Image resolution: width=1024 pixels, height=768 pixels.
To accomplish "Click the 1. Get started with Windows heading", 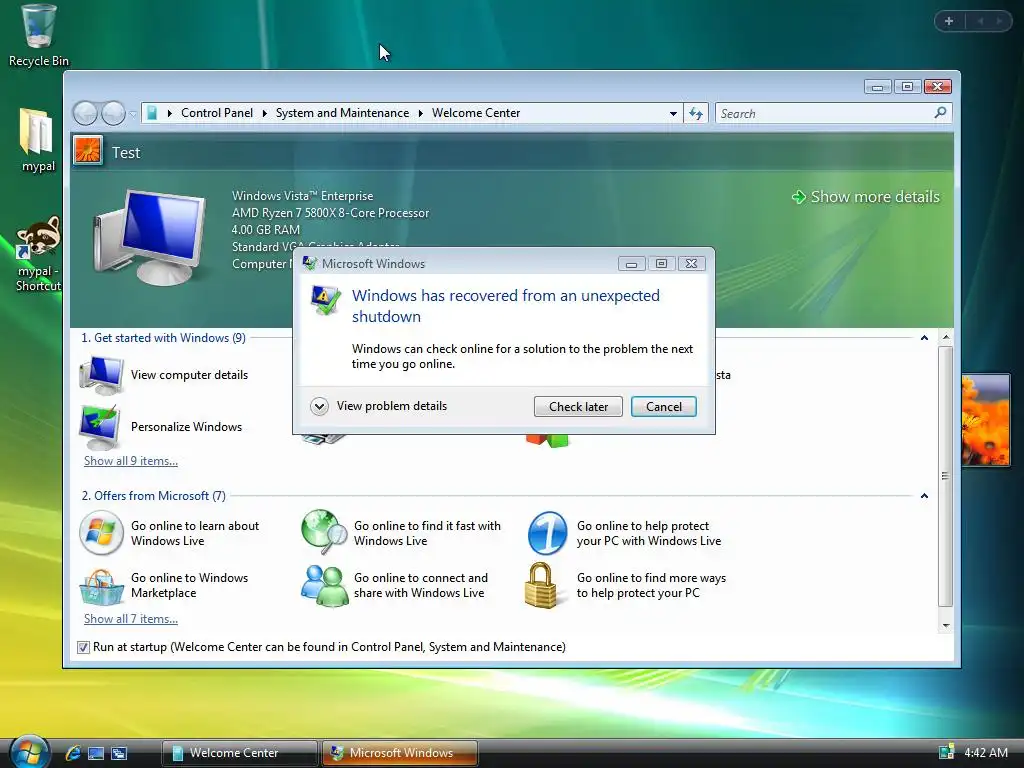I will [163, 338].
